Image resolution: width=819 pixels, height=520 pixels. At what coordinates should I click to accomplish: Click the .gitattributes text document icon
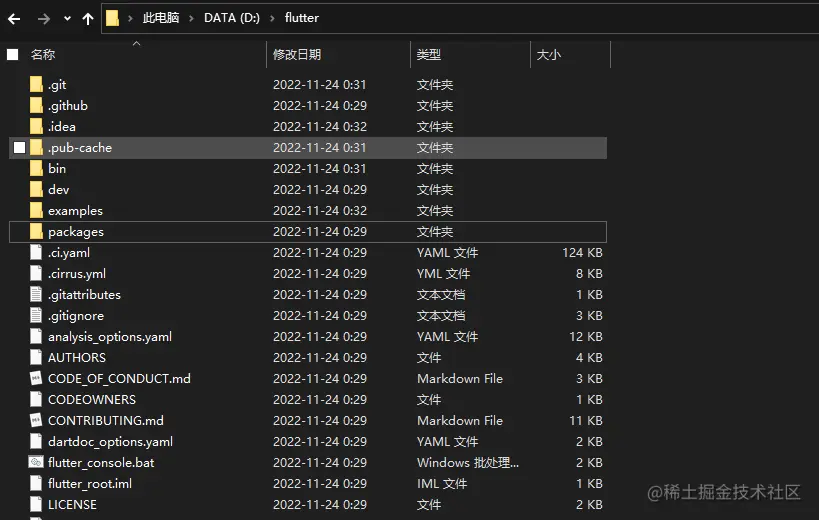tap(36, 294)
